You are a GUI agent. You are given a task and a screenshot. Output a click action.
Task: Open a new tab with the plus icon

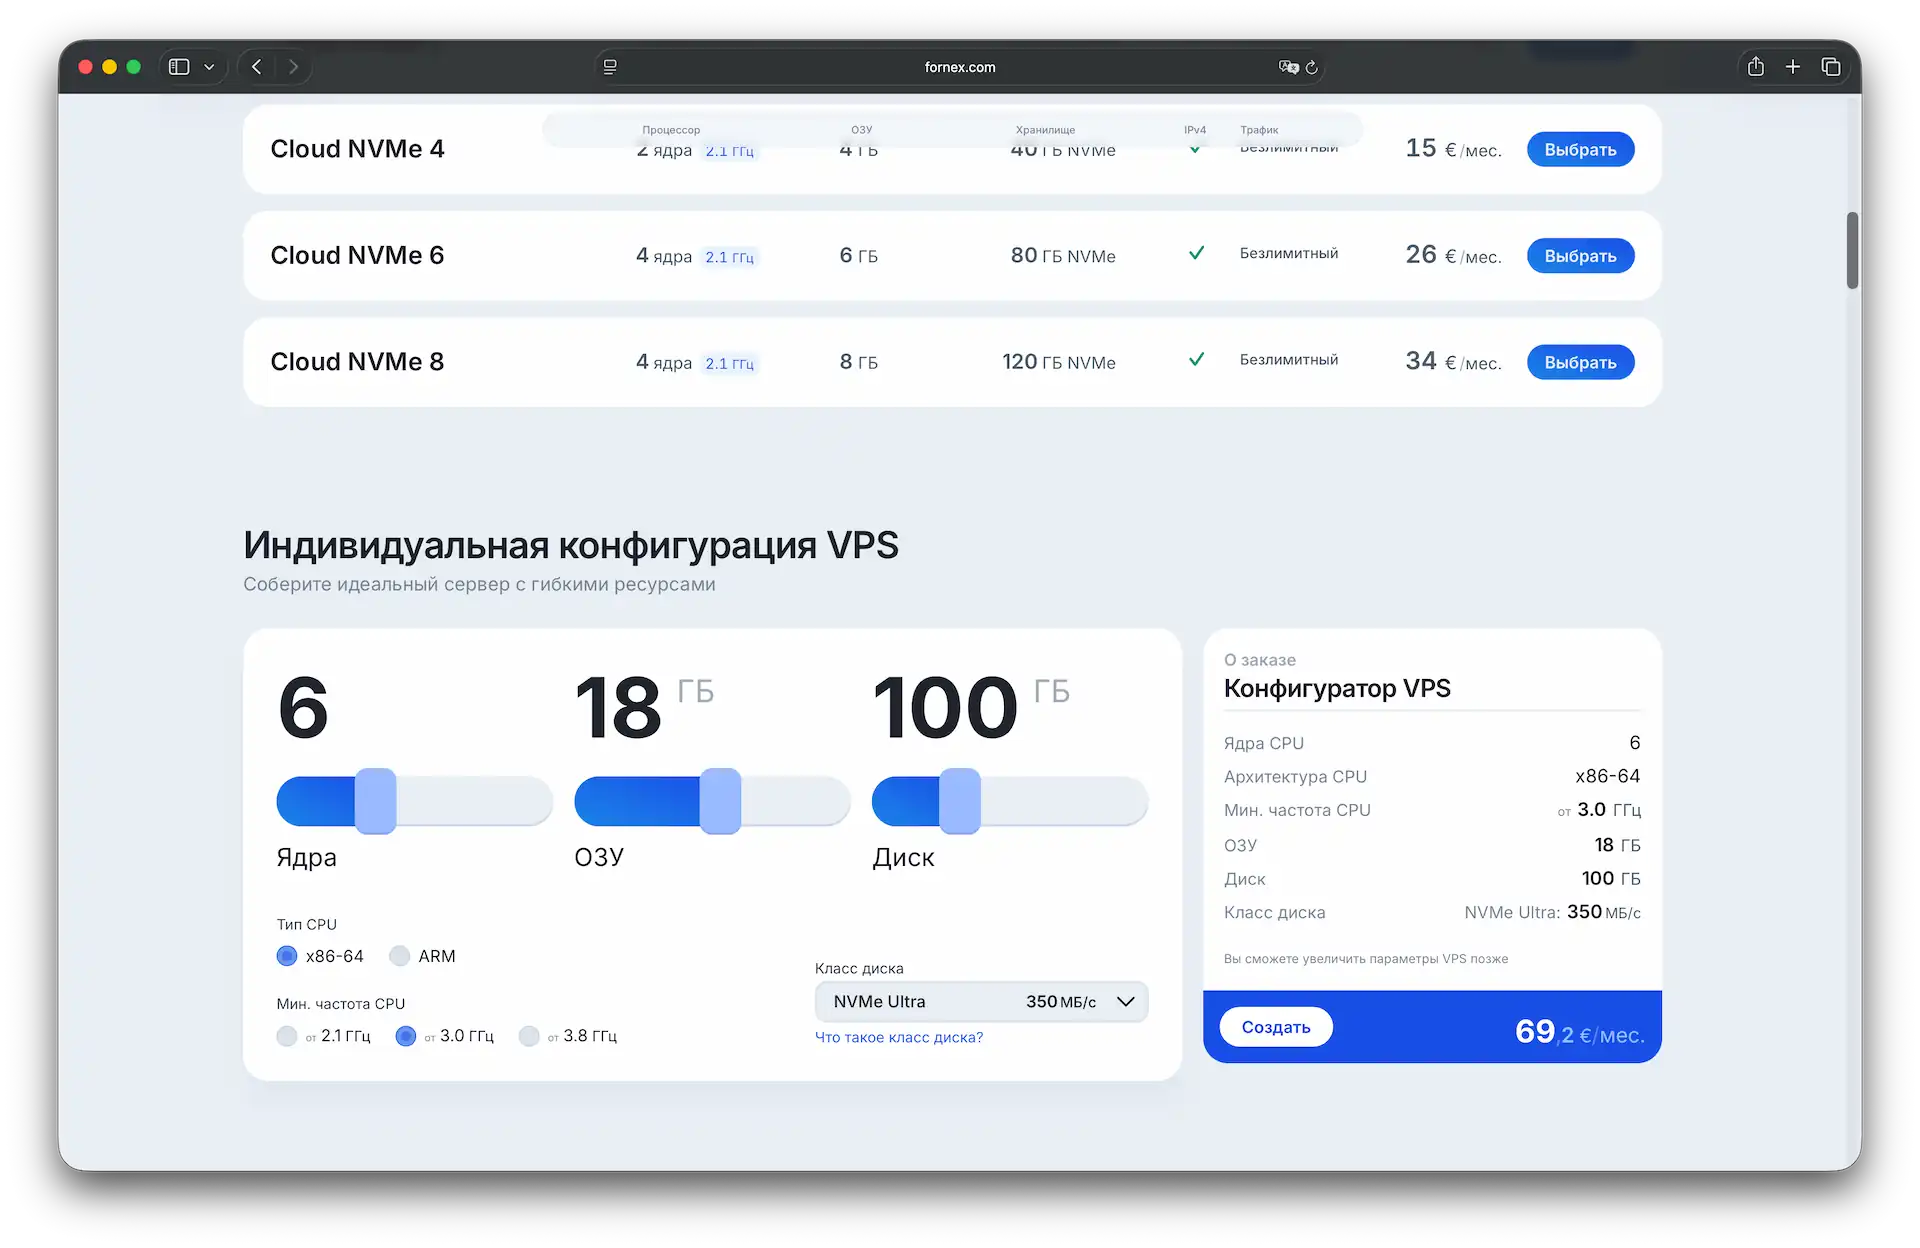tap(1792, 66)
